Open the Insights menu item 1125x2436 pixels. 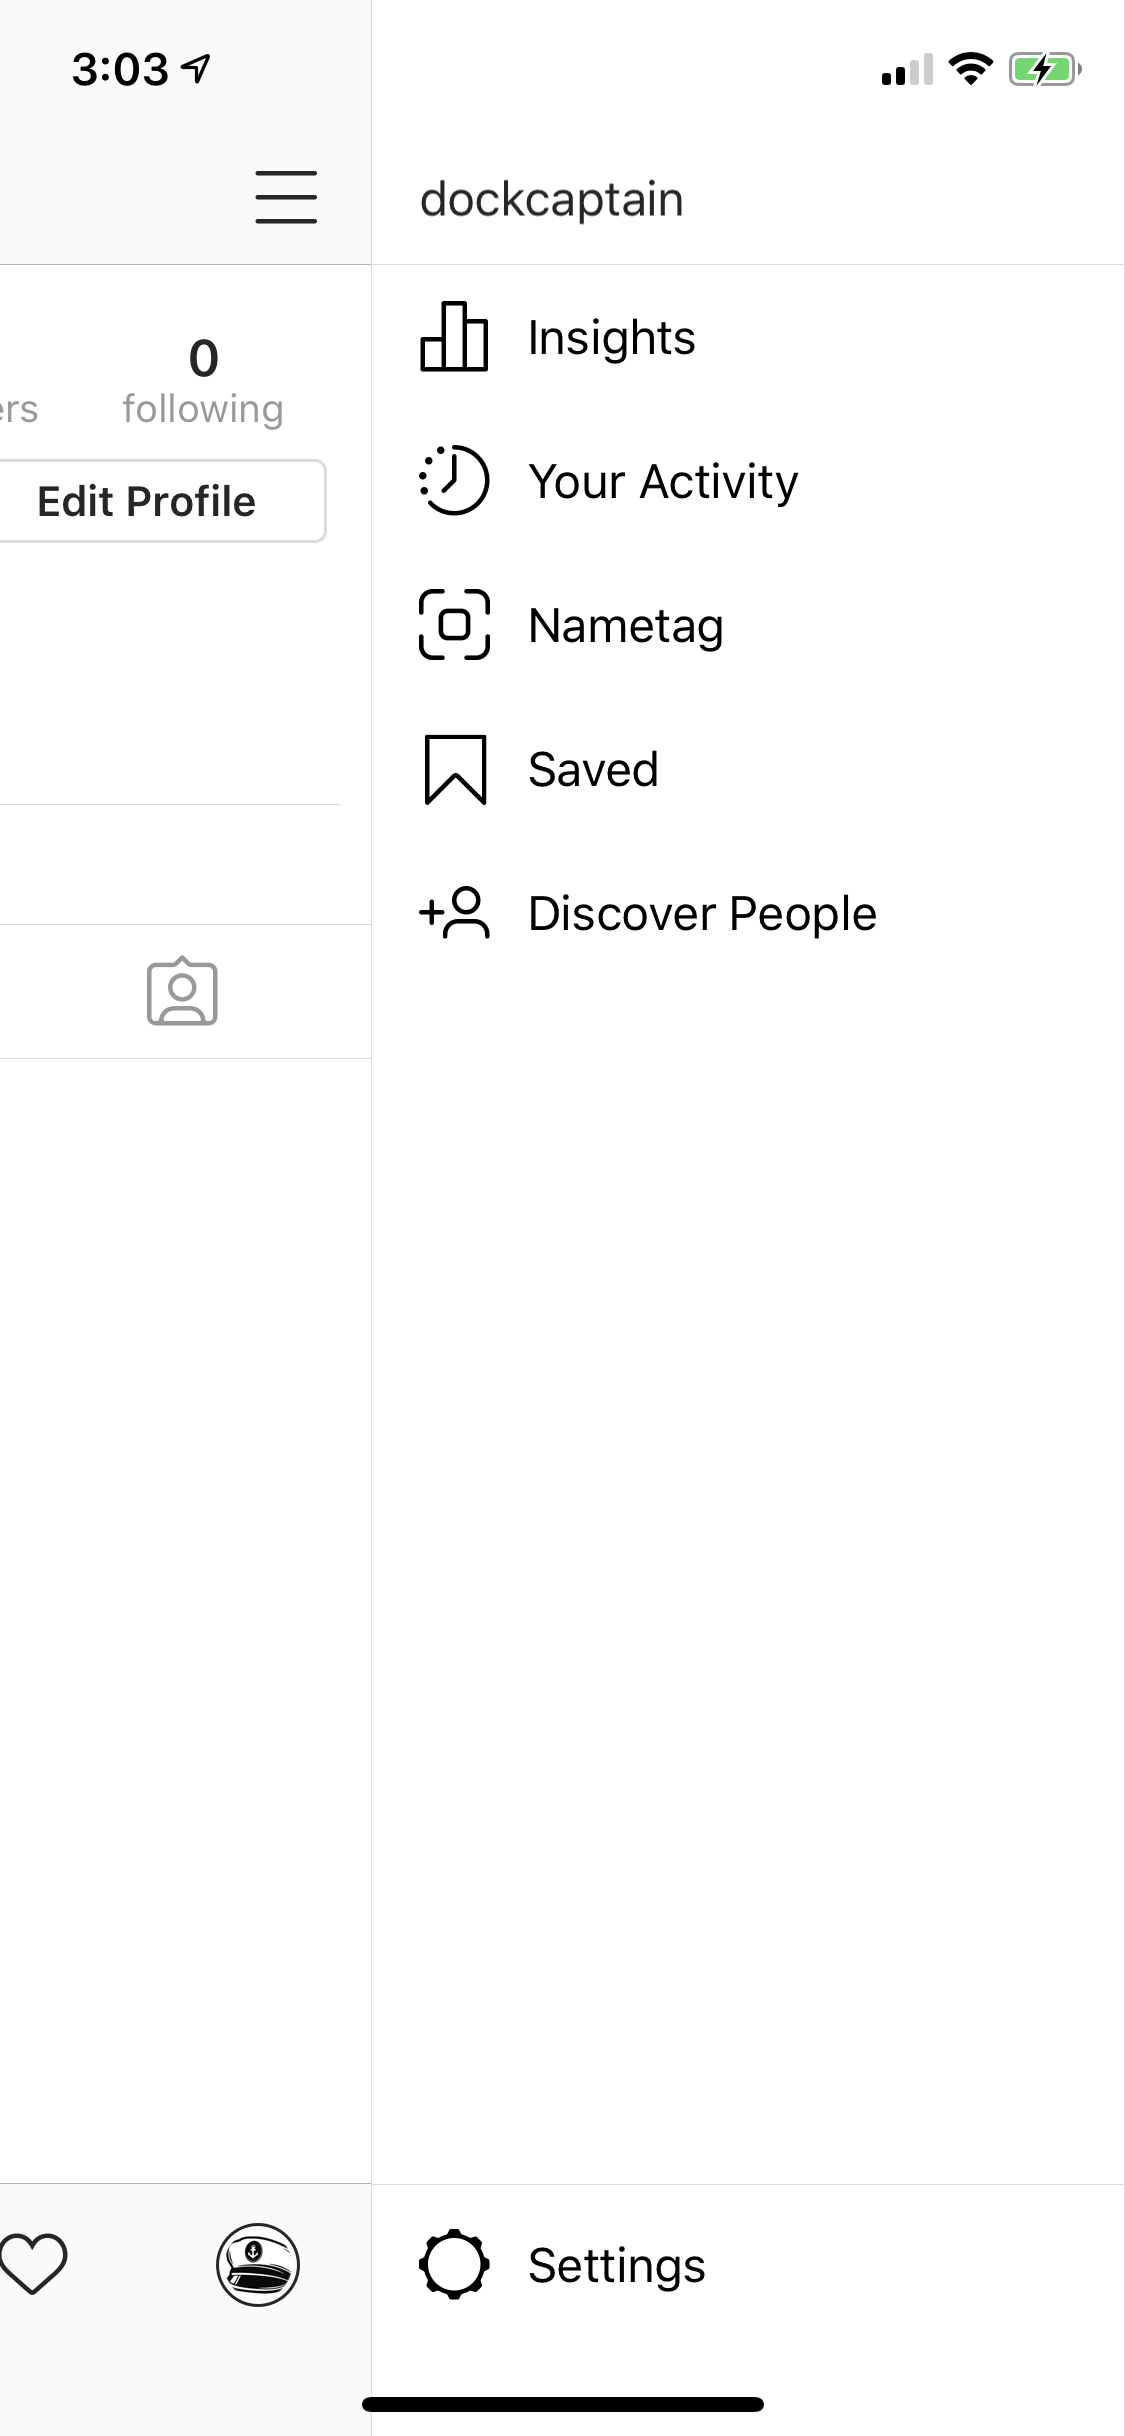(x=611, y=338)
